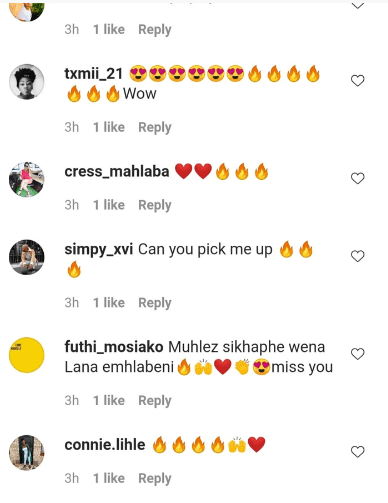Image resolution: width=388 pixels, height=503 pixels.
Task: Open connie.lihle's profile picture
Action: (27, 453)
